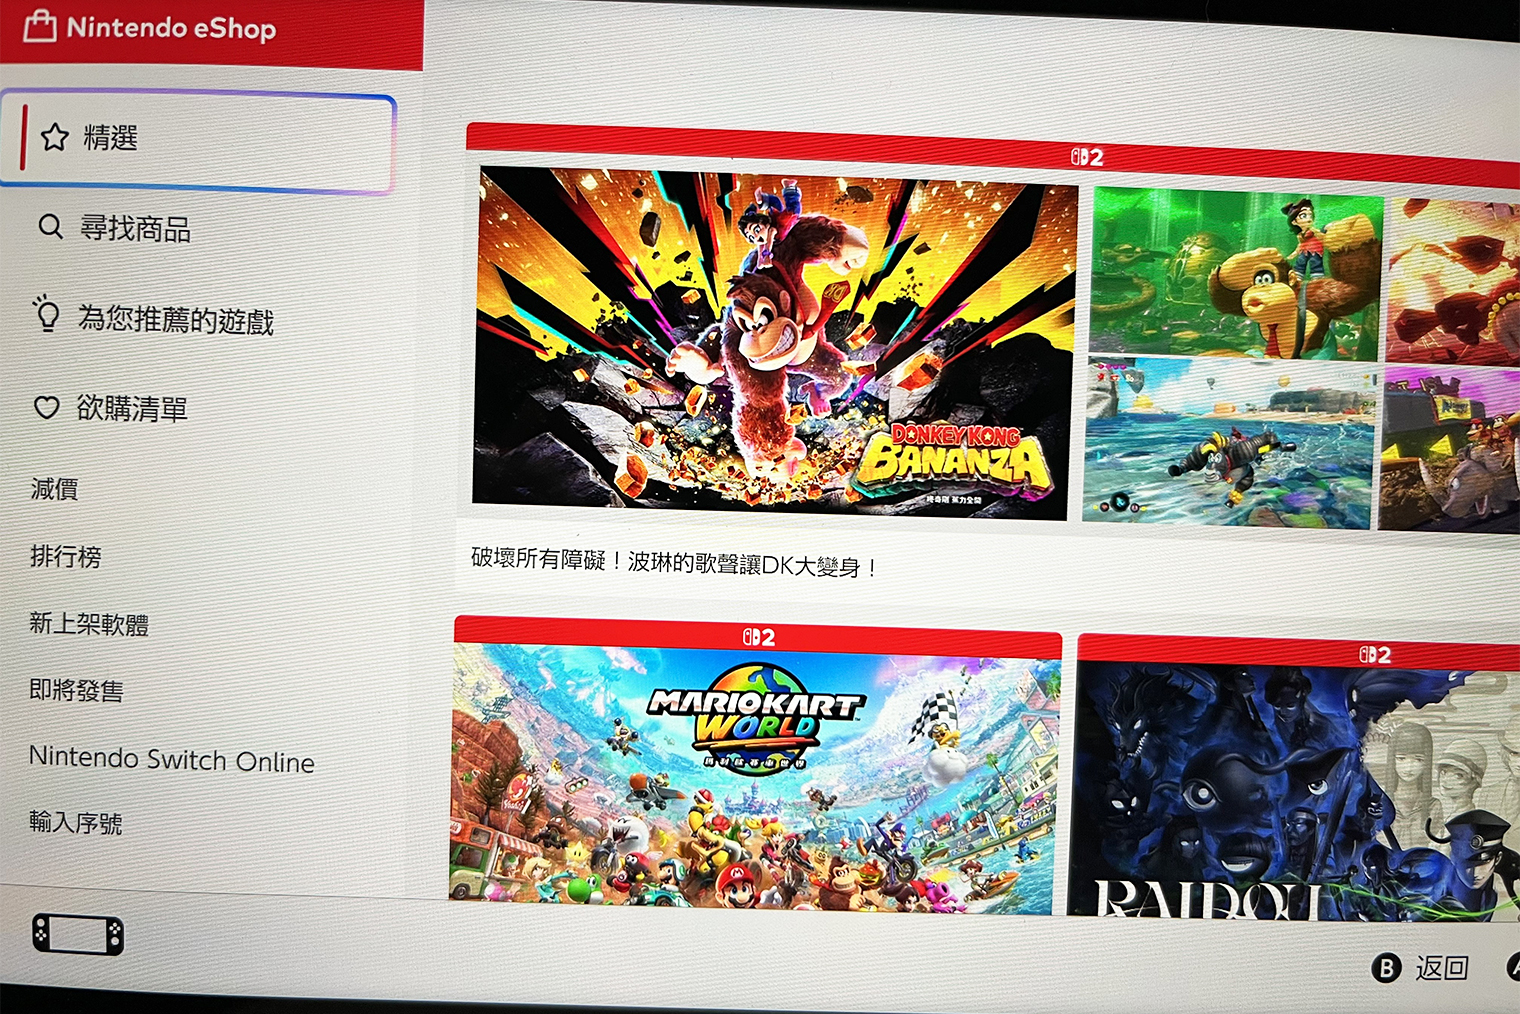Click the caption 破壞所有障礙！波琳的歌聲讓DK大變身！
Viewport: 1520px width, 1014px height.
675,563
